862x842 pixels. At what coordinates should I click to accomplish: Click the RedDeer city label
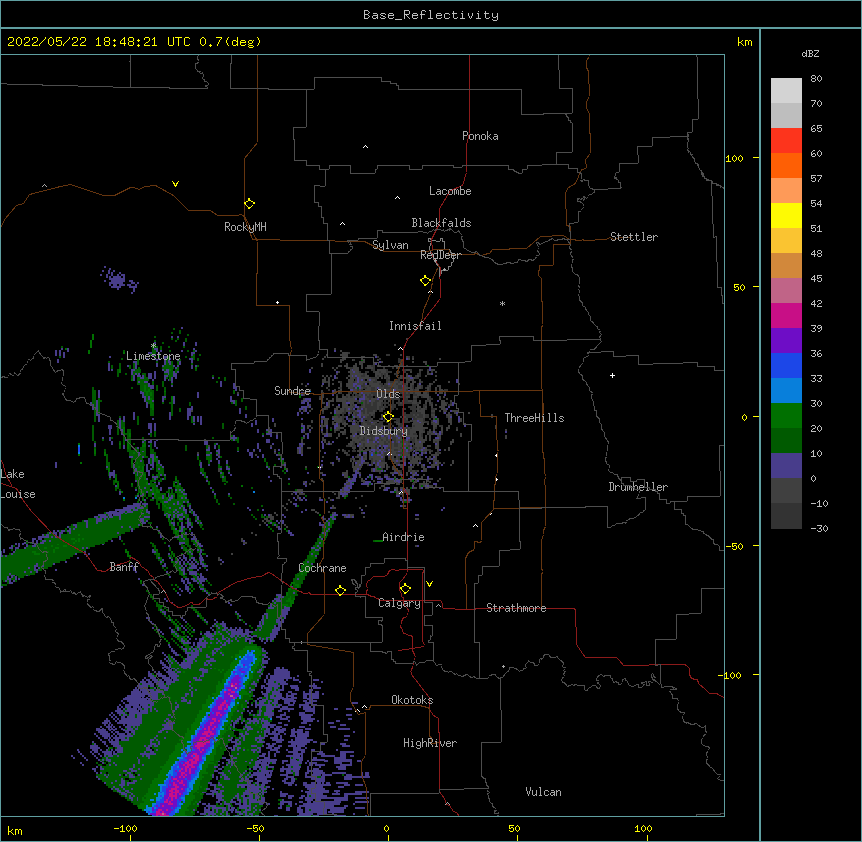[x=440, y=255]
